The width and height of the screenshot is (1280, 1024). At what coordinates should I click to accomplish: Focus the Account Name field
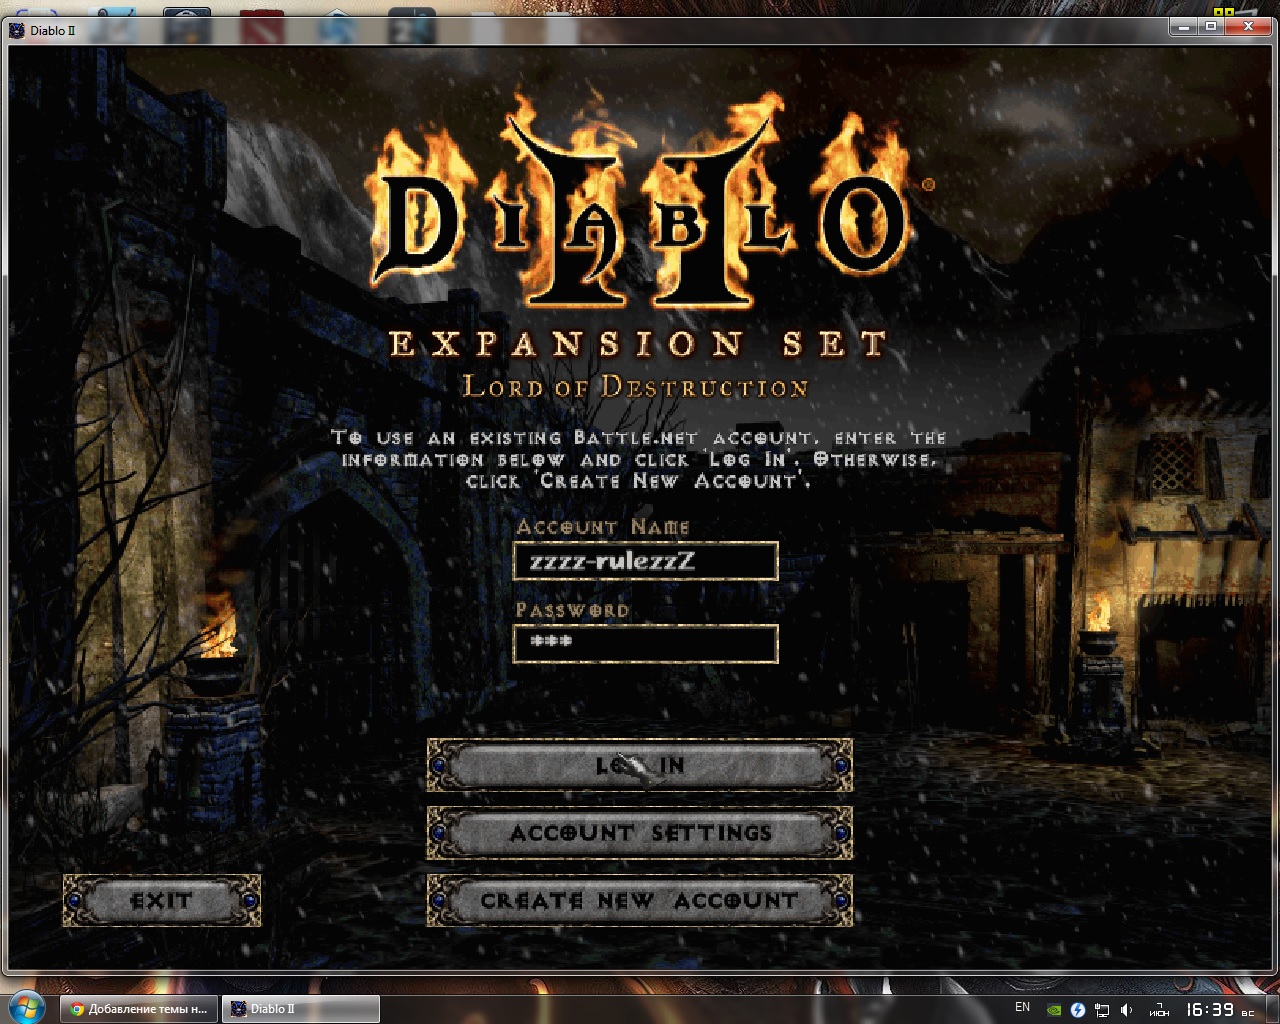[645, 561]
